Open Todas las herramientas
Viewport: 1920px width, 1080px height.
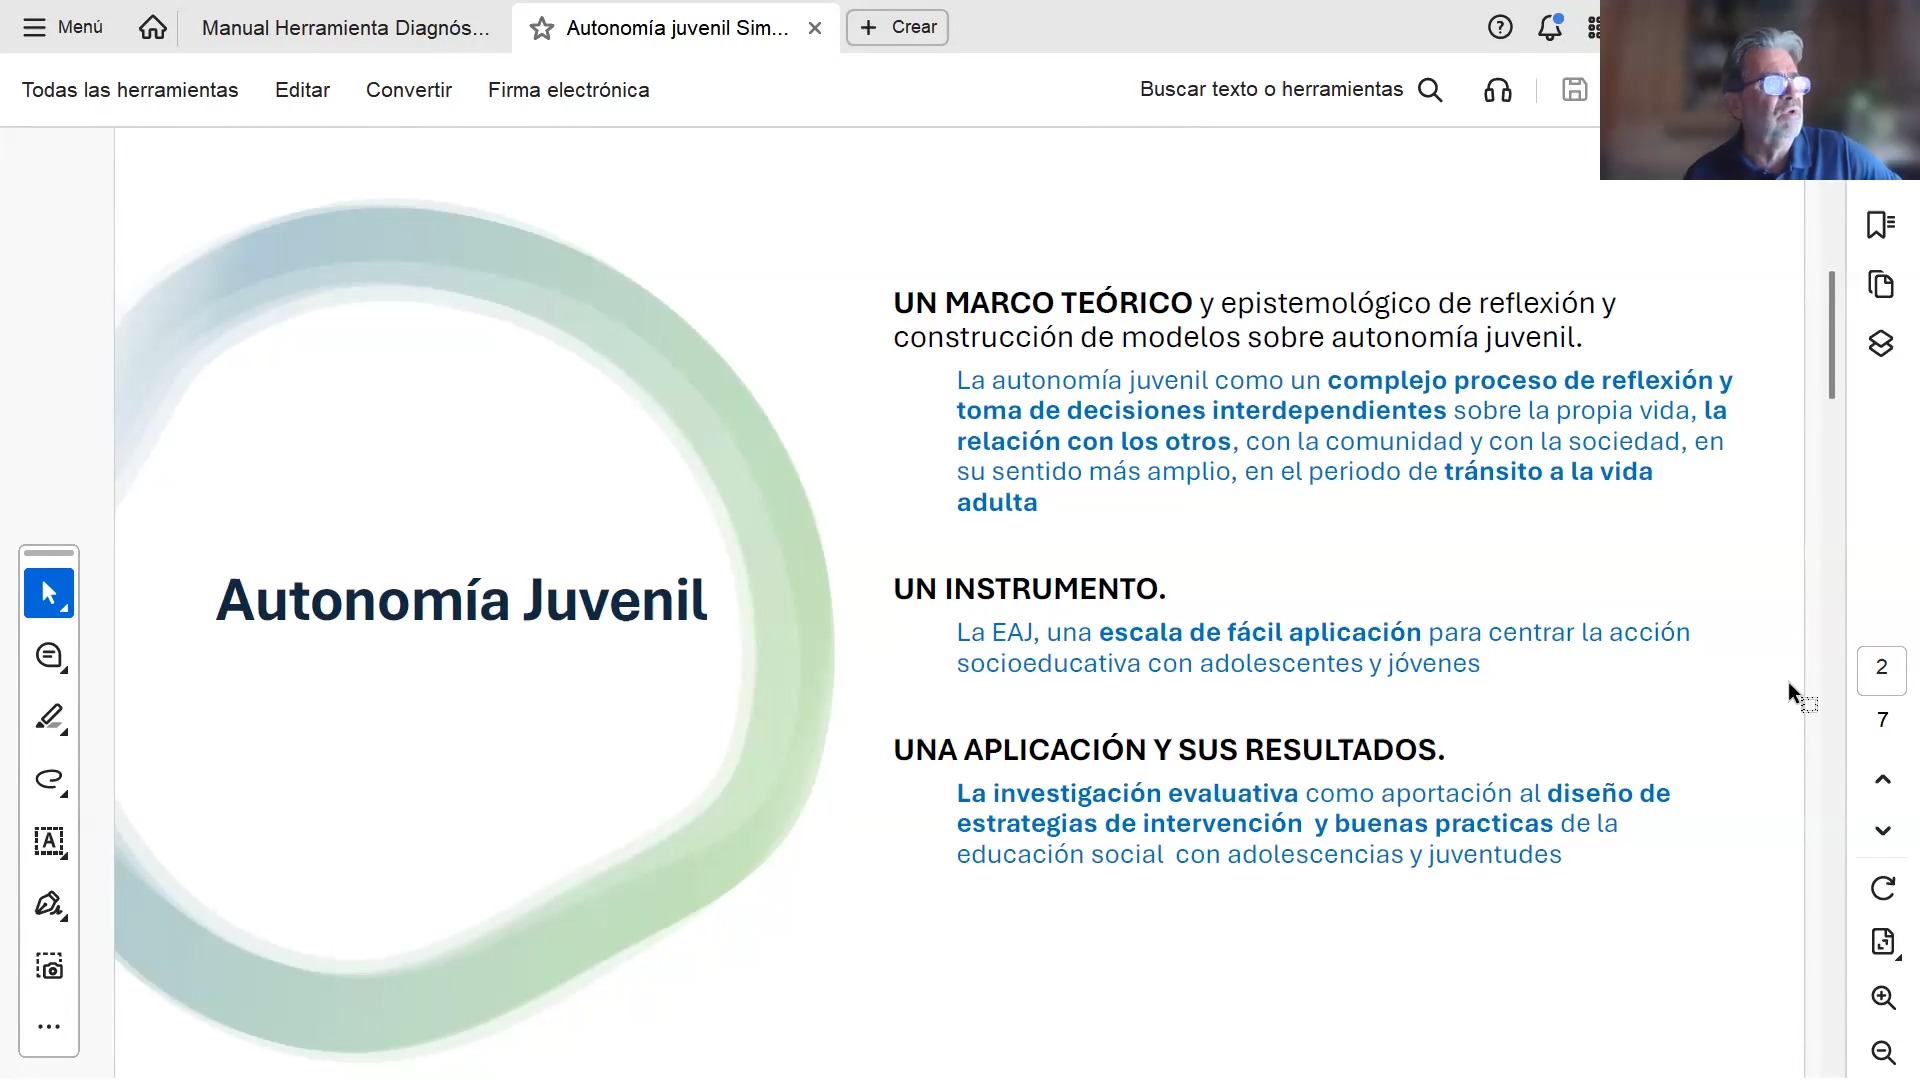pyautogui.click(x=130, y=90)
